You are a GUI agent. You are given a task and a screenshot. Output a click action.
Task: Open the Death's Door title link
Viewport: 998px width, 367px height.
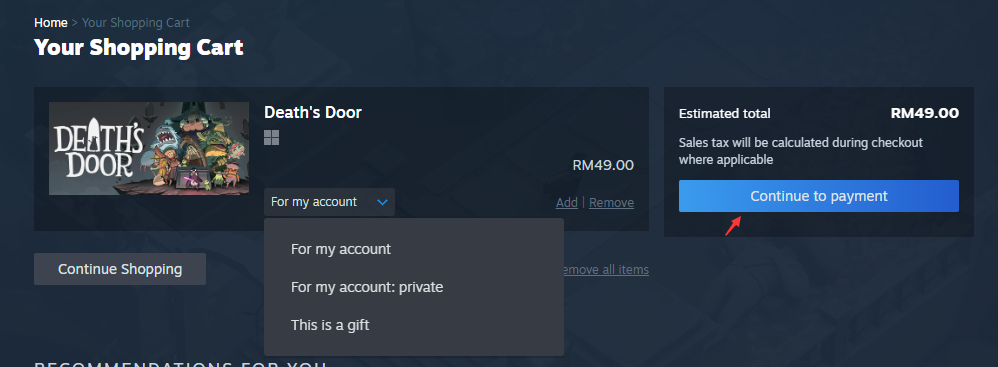(x=313, y=113)
